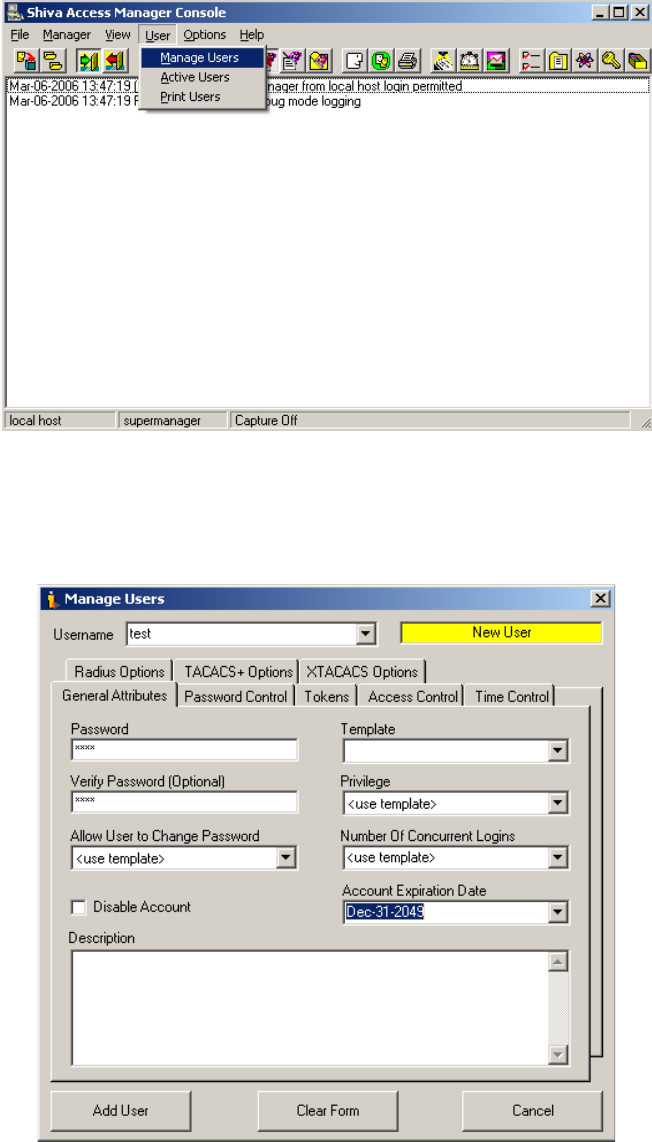Screen dimensions: 652x1142
Task: Click the white face profile toolbar icon
Action: (356, 60)
